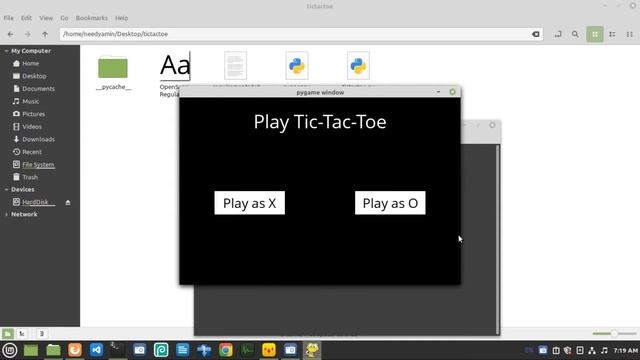The height and width of the screenshot is (360, 640).
Task: Open the Linux Mint start menu
Action: click(x=10, y=350)
